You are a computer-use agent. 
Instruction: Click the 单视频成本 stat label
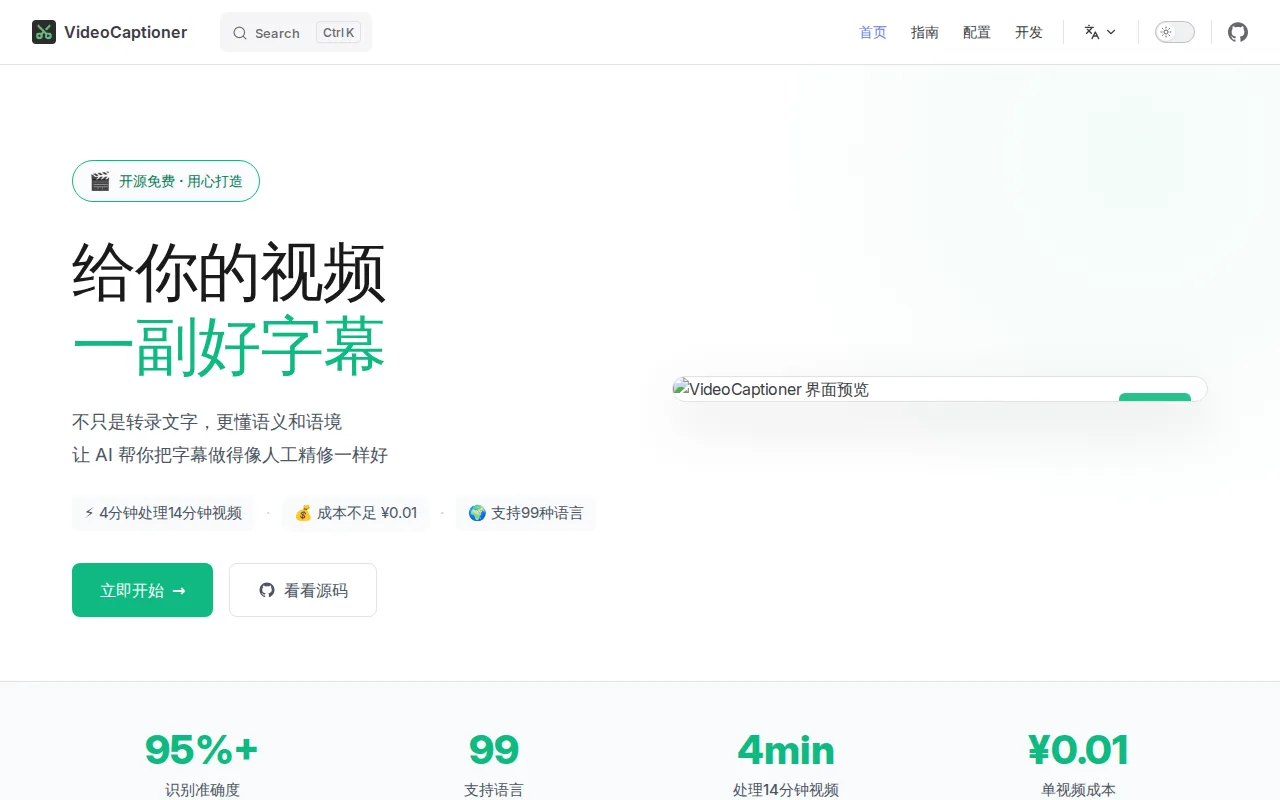[1078, 790]
